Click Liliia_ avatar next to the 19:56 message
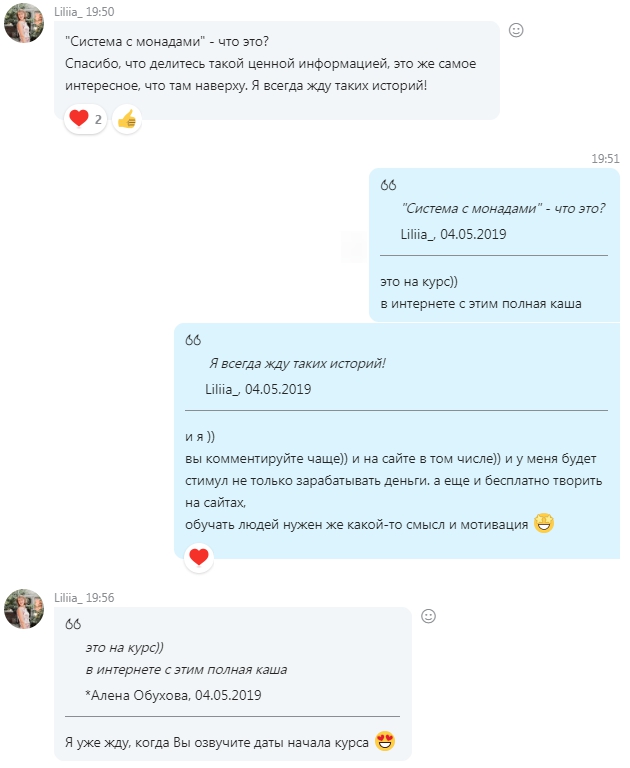This screenshot has width=630, height=768. click(x=24, y=609)
